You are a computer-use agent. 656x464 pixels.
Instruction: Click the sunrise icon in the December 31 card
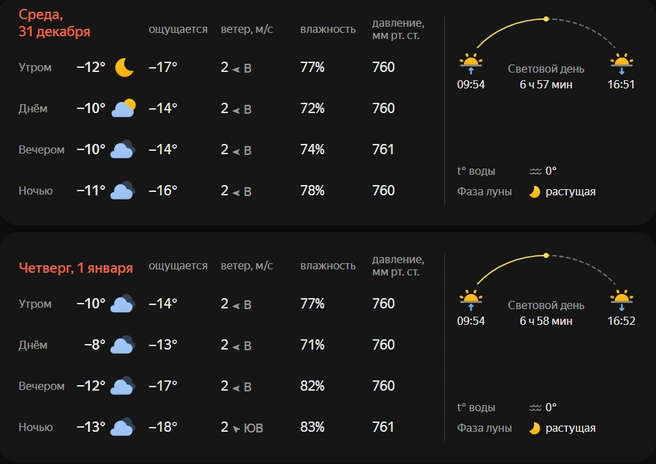[x=471, y=65]
